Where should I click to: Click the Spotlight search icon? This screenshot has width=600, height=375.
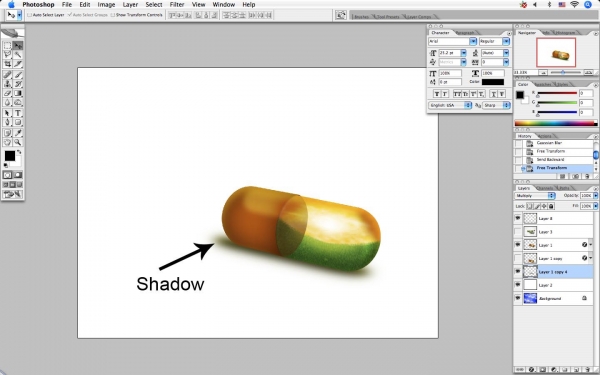pos(588,5)
